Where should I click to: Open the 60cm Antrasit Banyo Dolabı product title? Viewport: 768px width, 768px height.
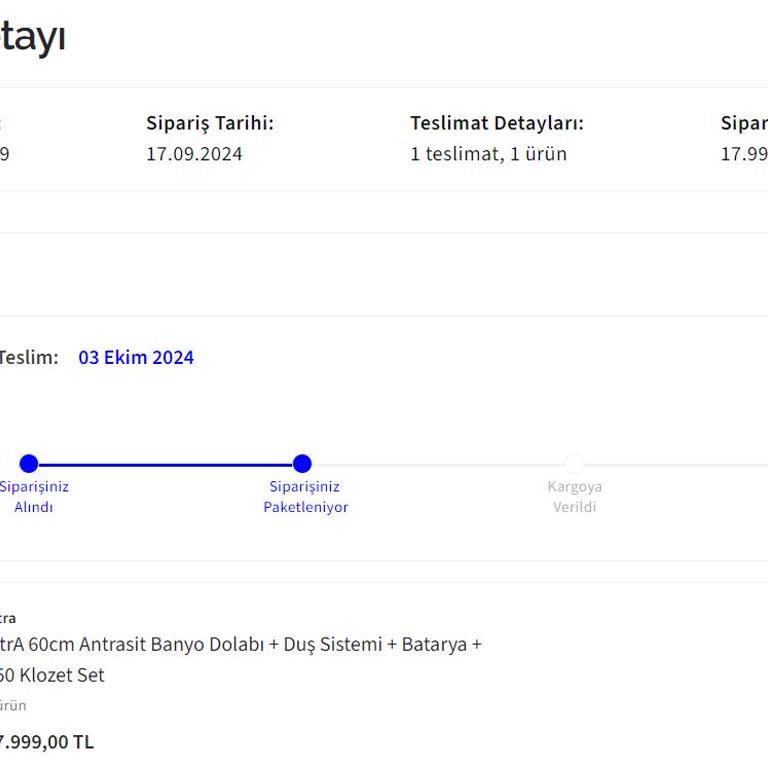[240, 644]
